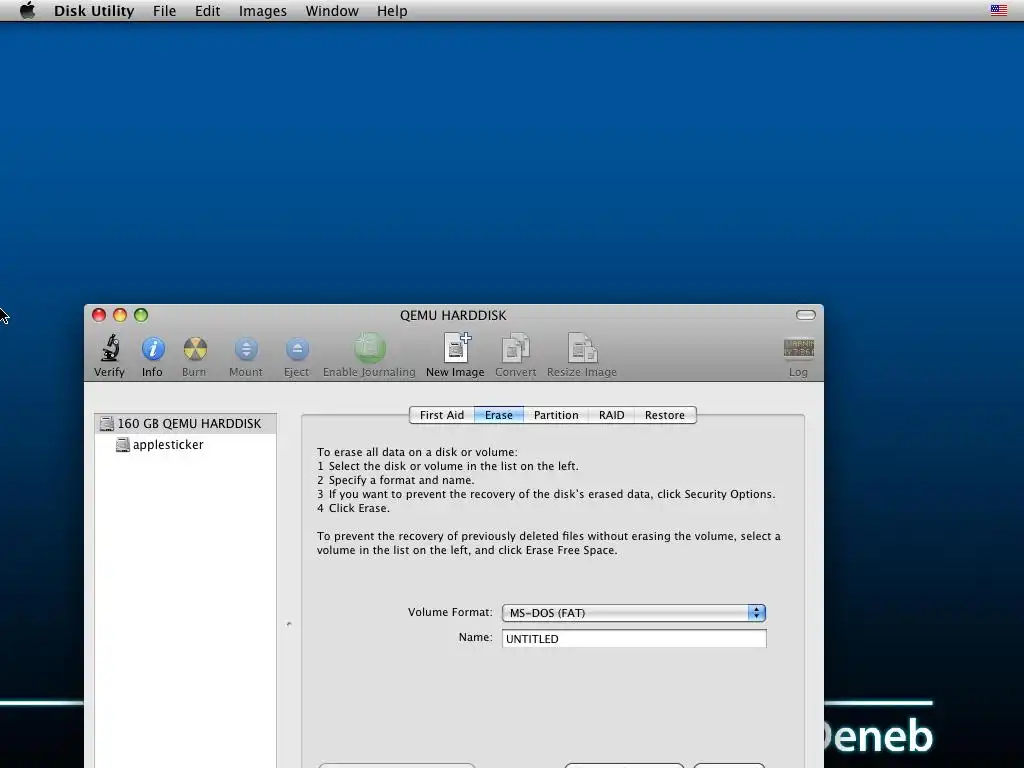Close the QEMU HARDDISK window
Viewport: 1024px width, 768px height.
click(x=99, y=315)
